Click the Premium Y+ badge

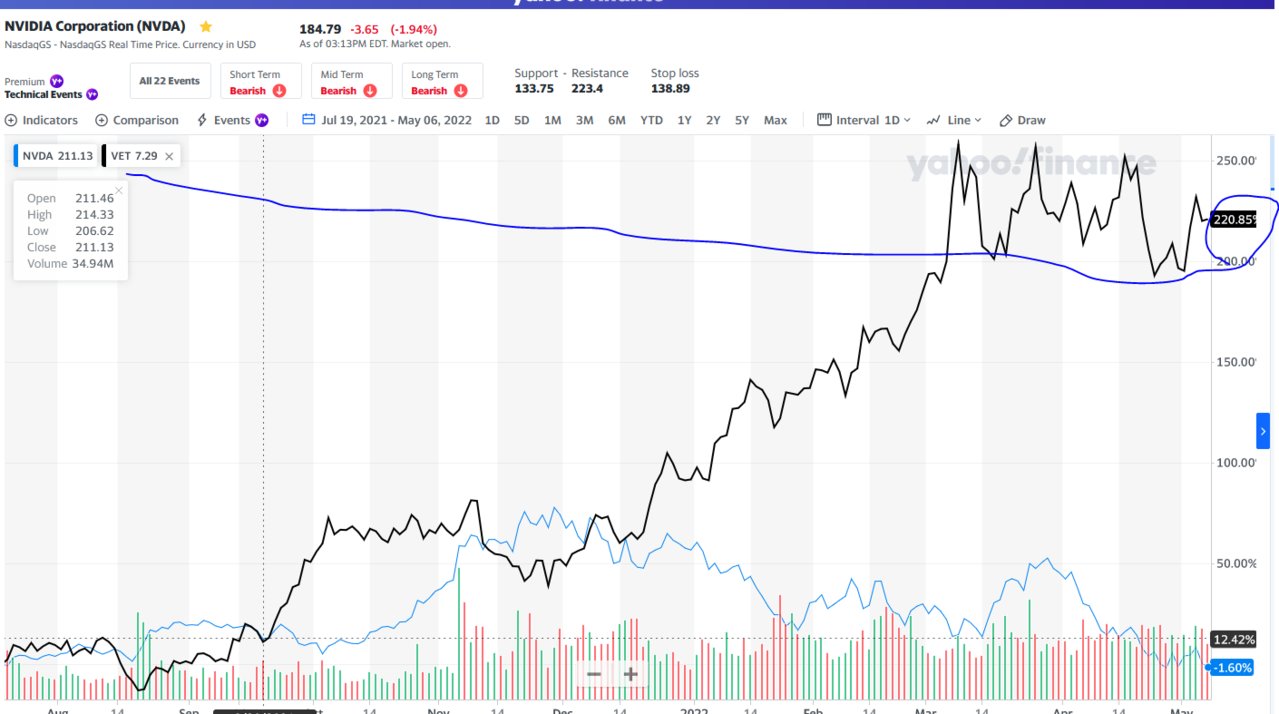[57, 81]
